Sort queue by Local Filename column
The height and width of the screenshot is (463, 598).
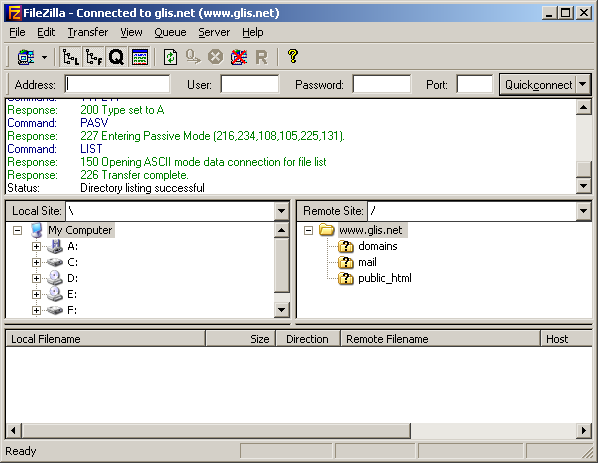click(106, 339)
